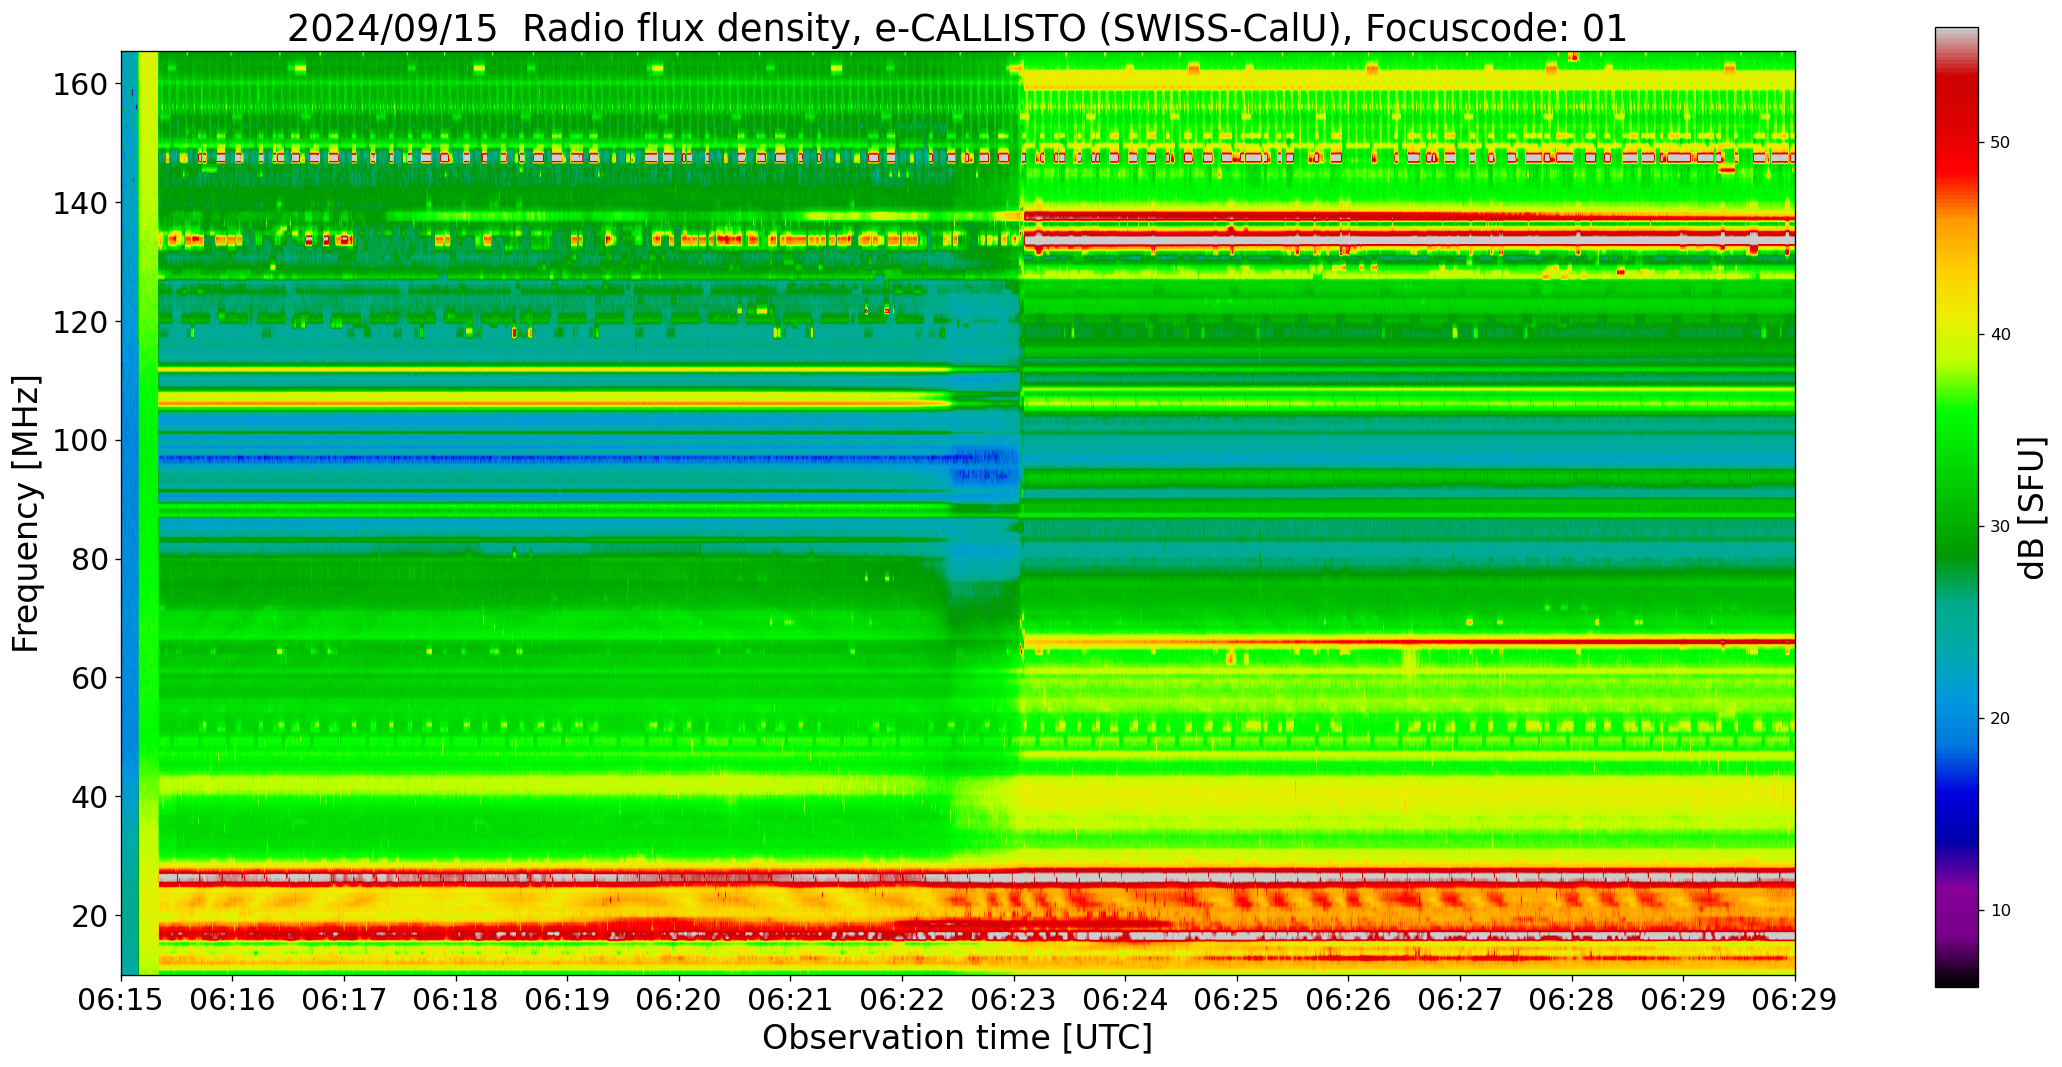
Task: Click the 'dB [SFU]' colorbar label
Action: pyautogui.click(x=2032, y=507)
